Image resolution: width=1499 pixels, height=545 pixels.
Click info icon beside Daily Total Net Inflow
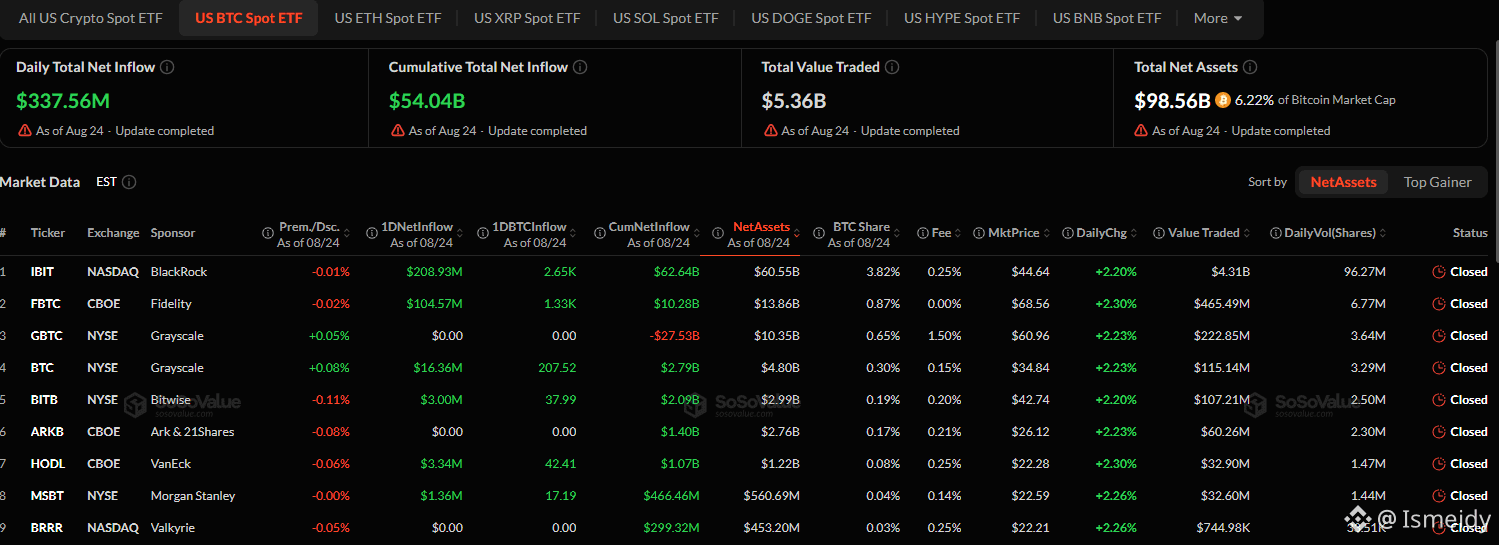tap(167, 67)
